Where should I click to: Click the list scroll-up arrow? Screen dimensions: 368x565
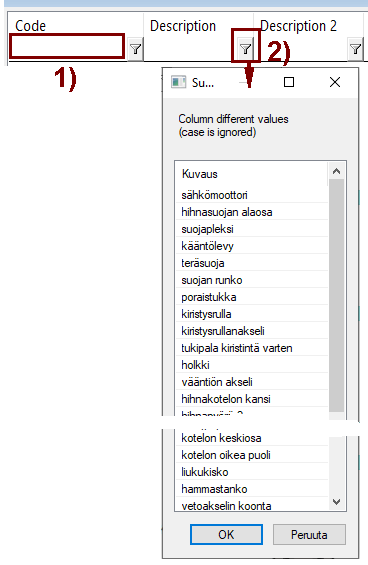(337, 171)
